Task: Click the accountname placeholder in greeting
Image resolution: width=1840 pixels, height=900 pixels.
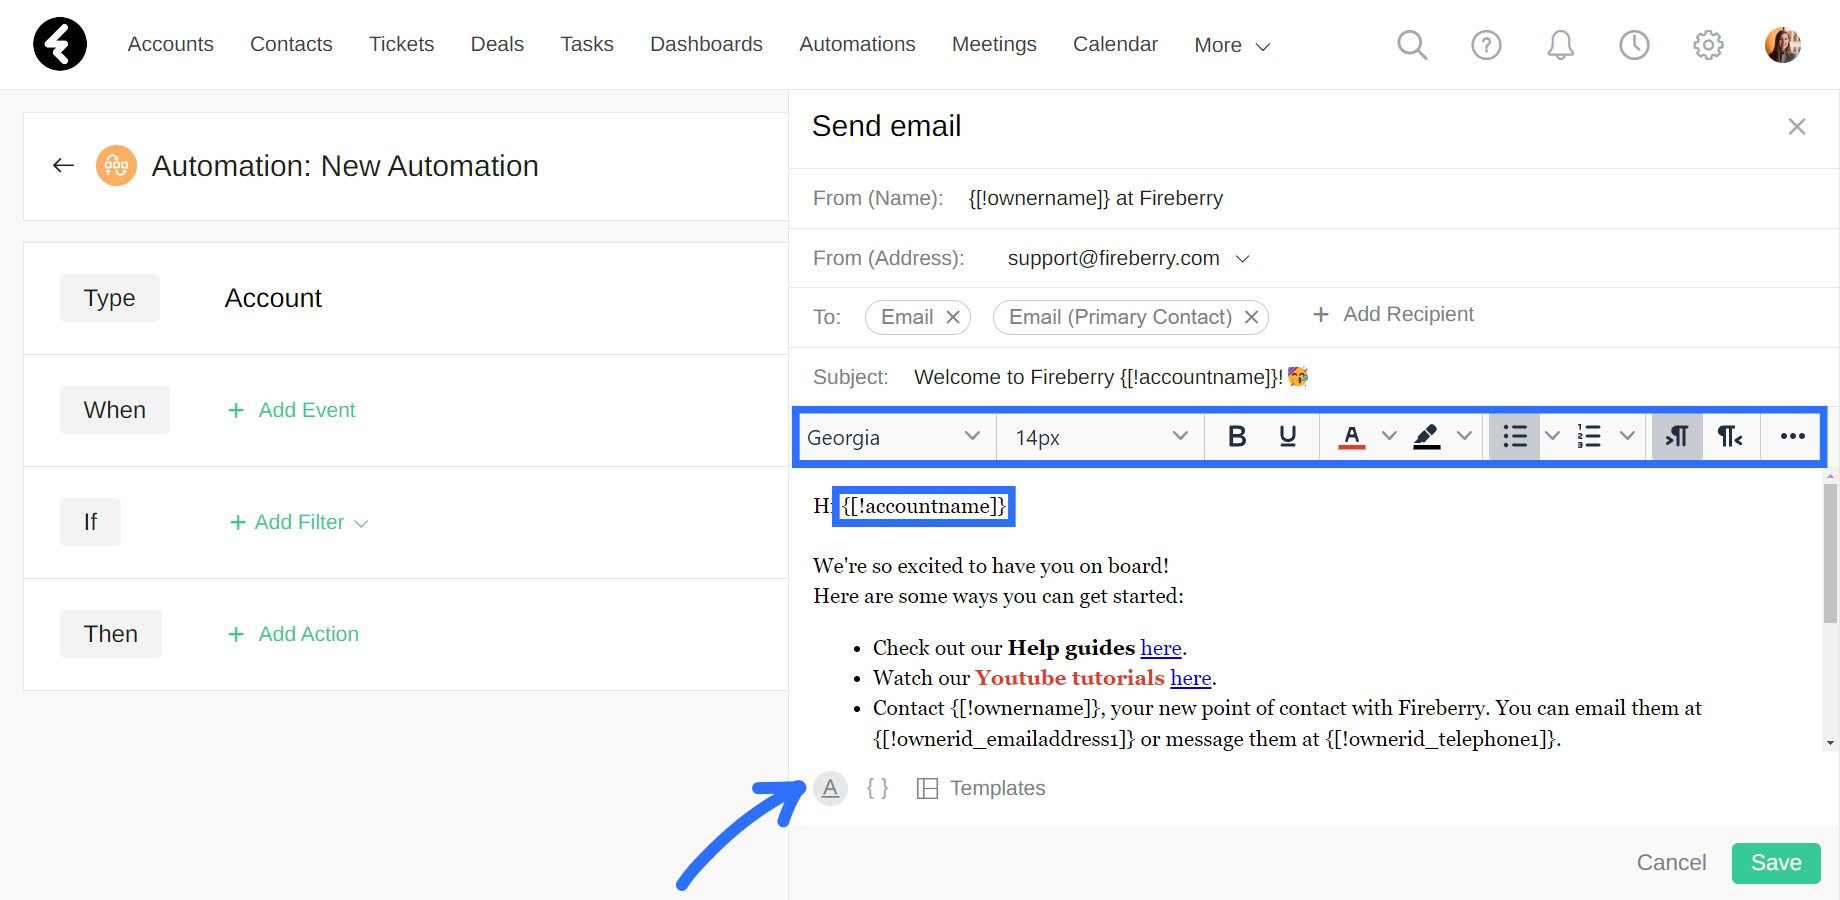Action: [924, 506]
